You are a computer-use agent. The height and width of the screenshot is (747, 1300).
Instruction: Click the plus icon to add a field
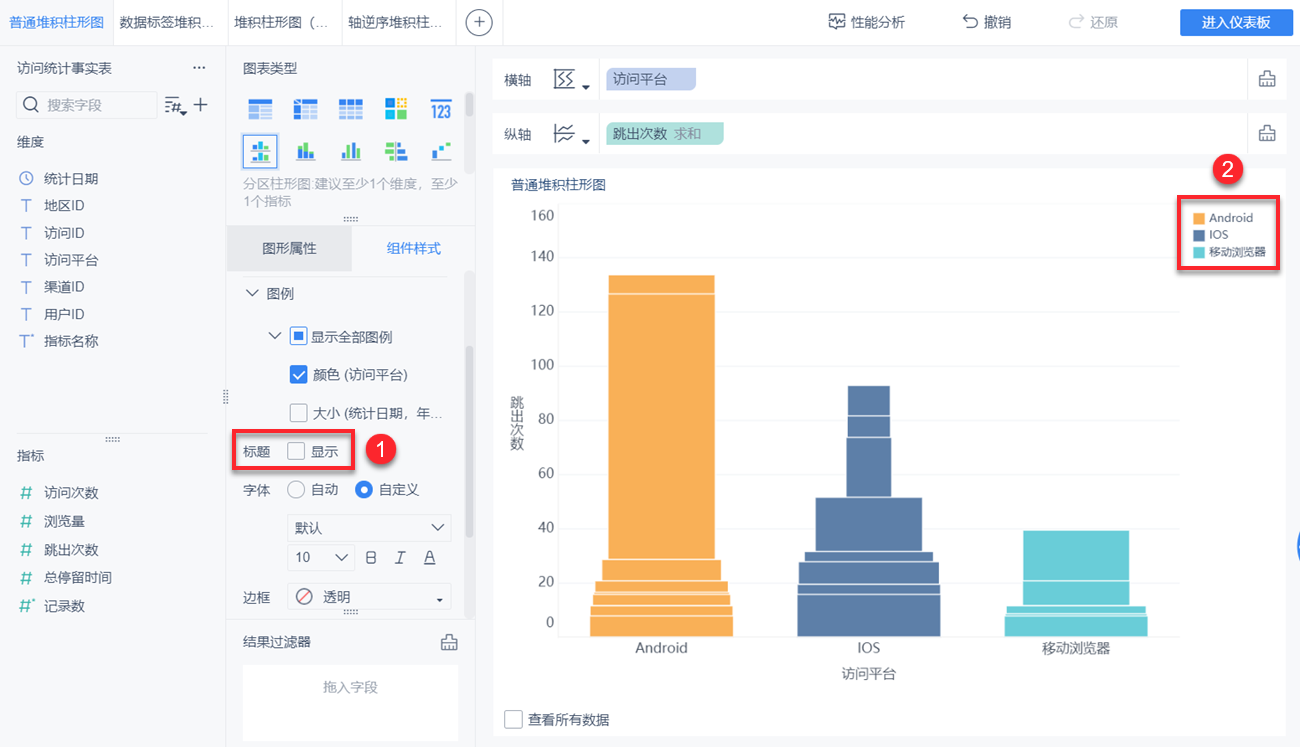coord(200,104)
